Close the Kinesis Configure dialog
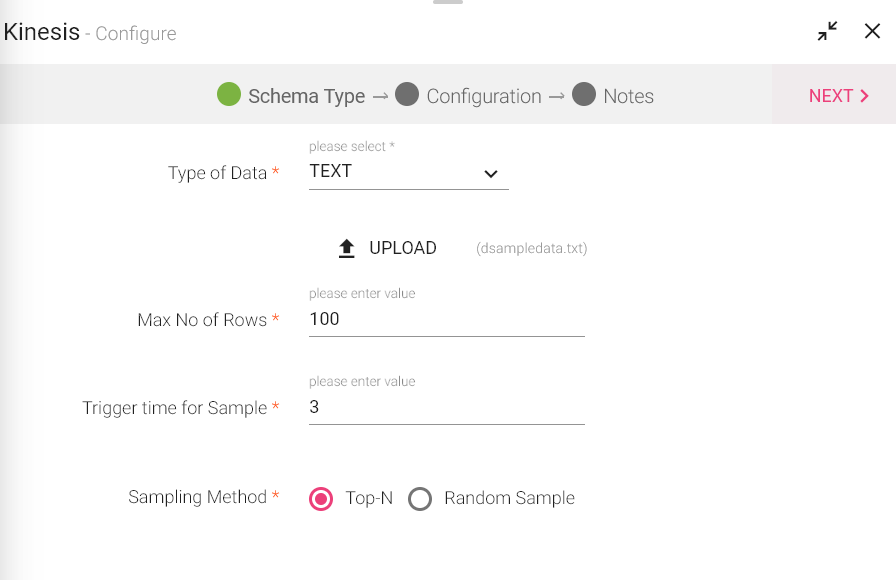896x580 pixels. [x=872, y=32]
